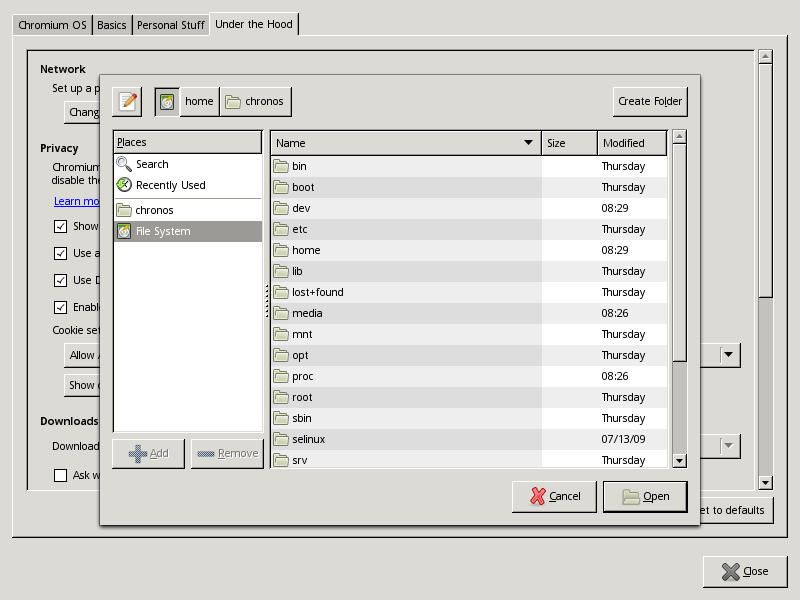Screen dimensions: 800x600
Task: Click the file system root path icon
Action: coord(166,101)
